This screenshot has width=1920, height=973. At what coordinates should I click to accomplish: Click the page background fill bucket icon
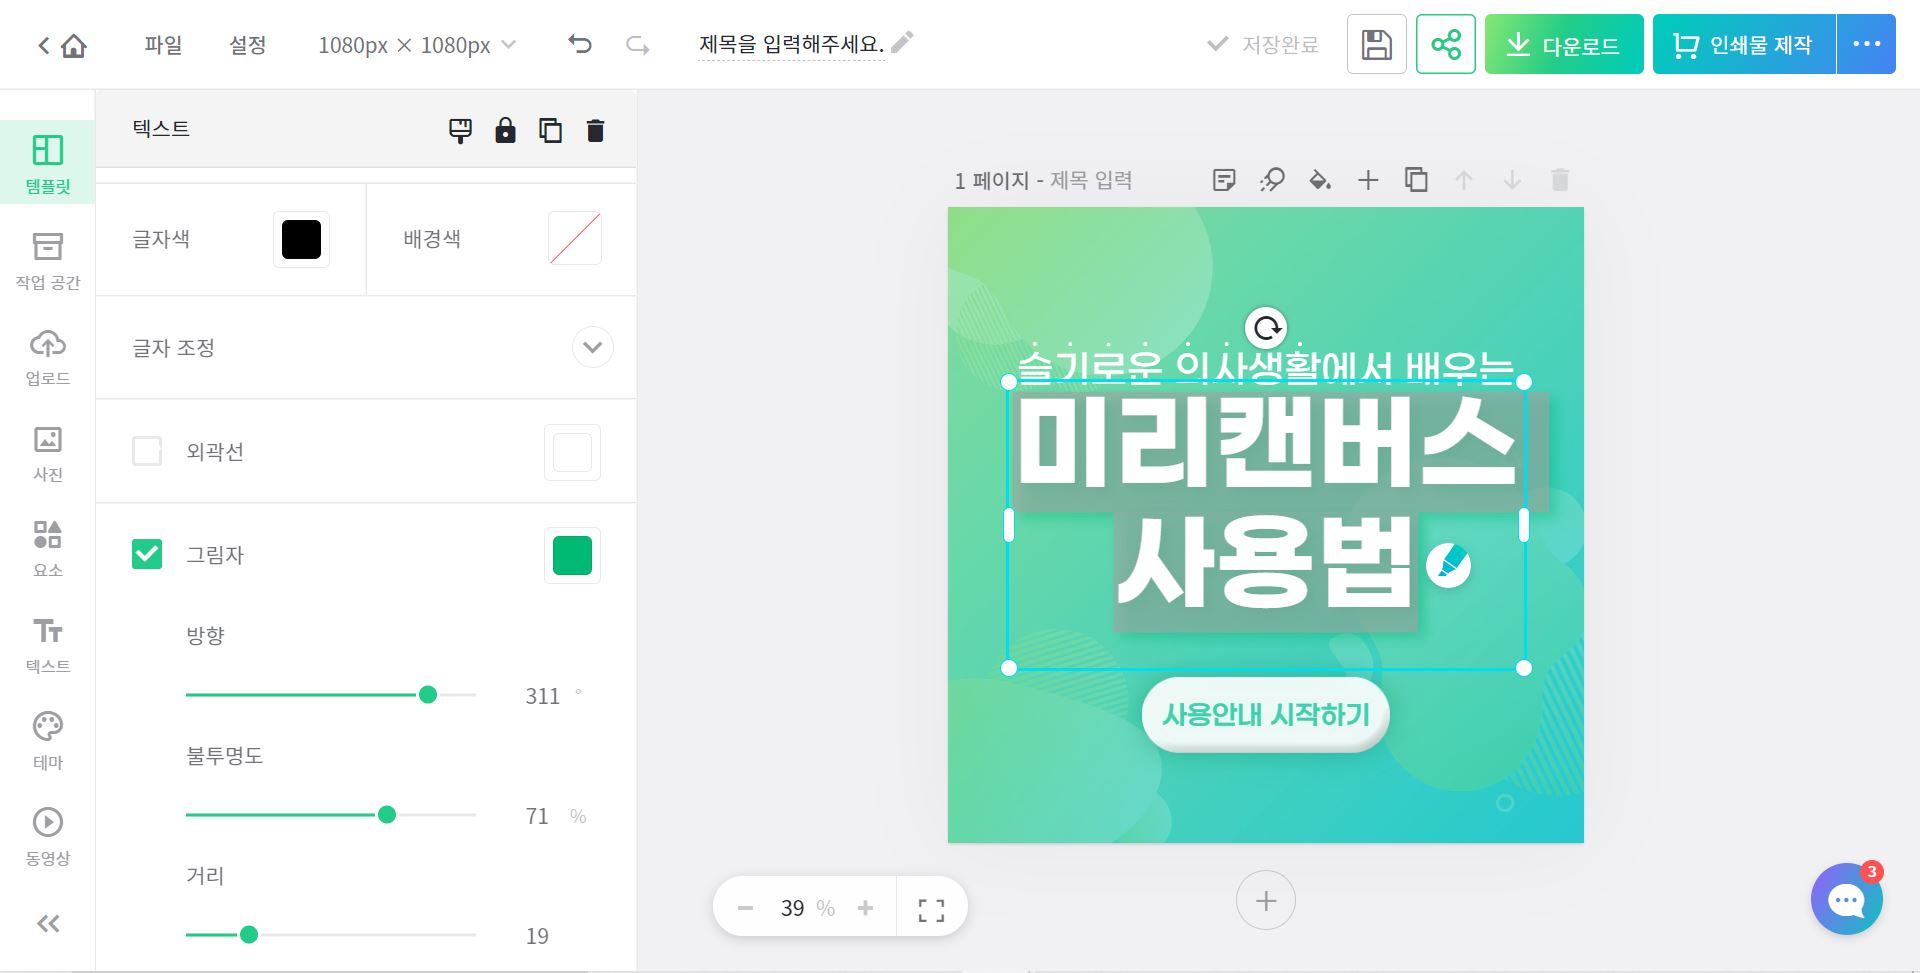[1320, 180]
